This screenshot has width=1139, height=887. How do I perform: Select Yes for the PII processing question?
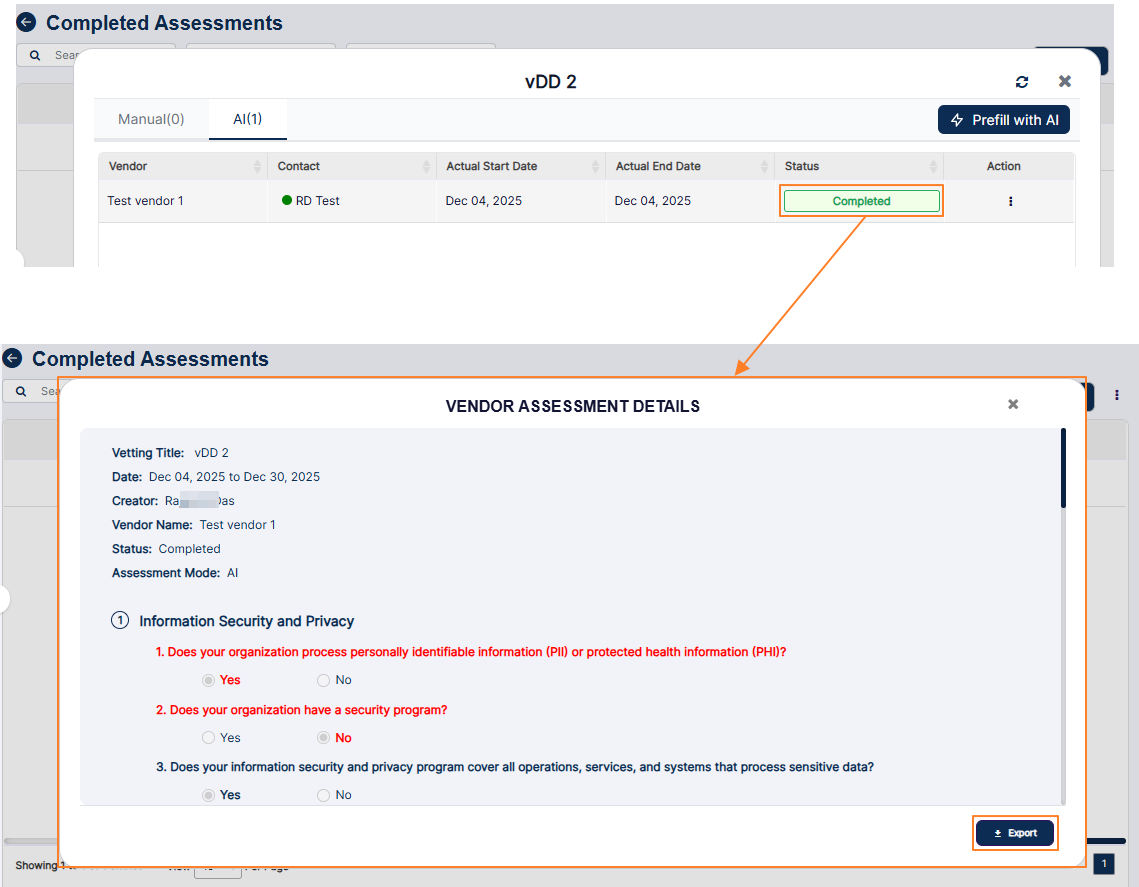[209, 680]
